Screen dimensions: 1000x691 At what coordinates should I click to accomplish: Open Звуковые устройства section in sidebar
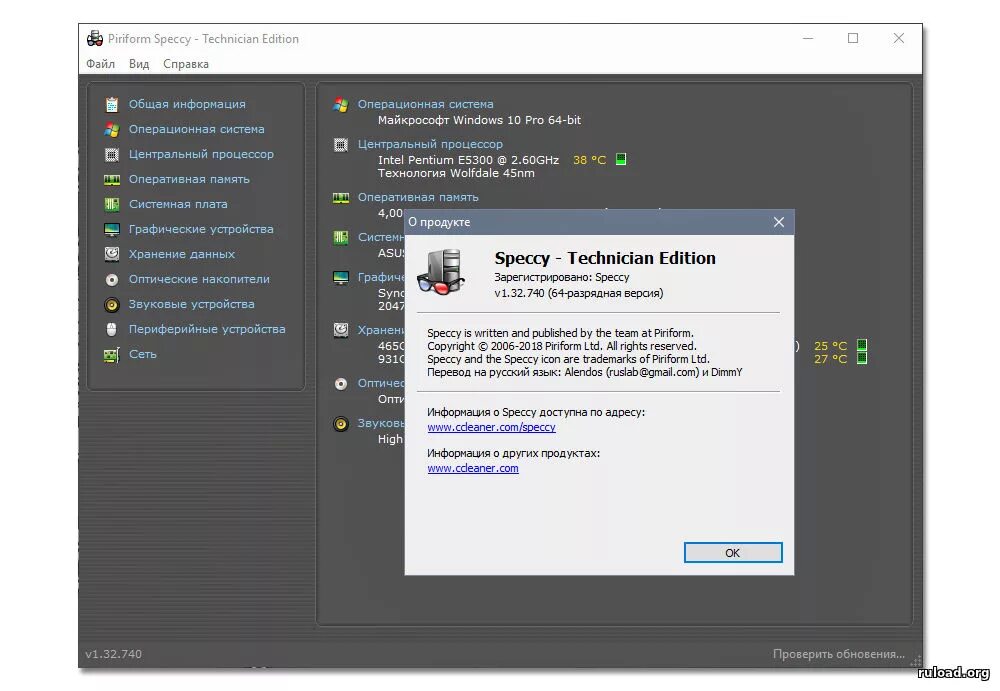point(191,304)
